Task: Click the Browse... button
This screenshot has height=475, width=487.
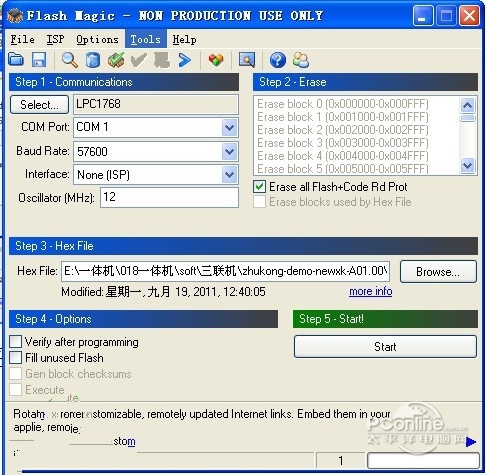Action: [x=438, y=272]
